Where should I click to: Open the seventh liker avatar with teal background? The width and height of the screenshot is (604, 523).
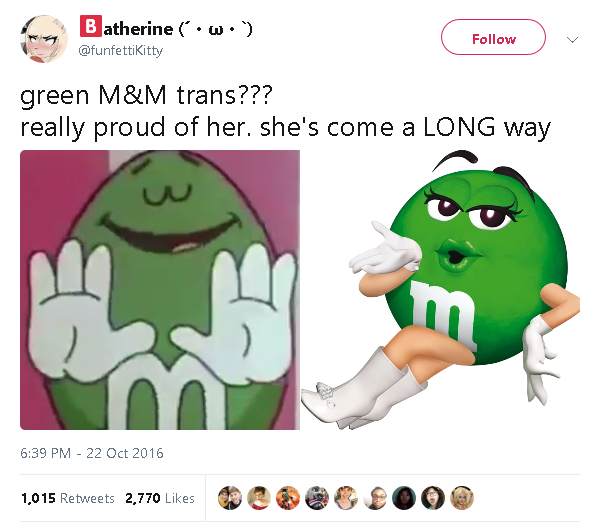click(404, 498)
